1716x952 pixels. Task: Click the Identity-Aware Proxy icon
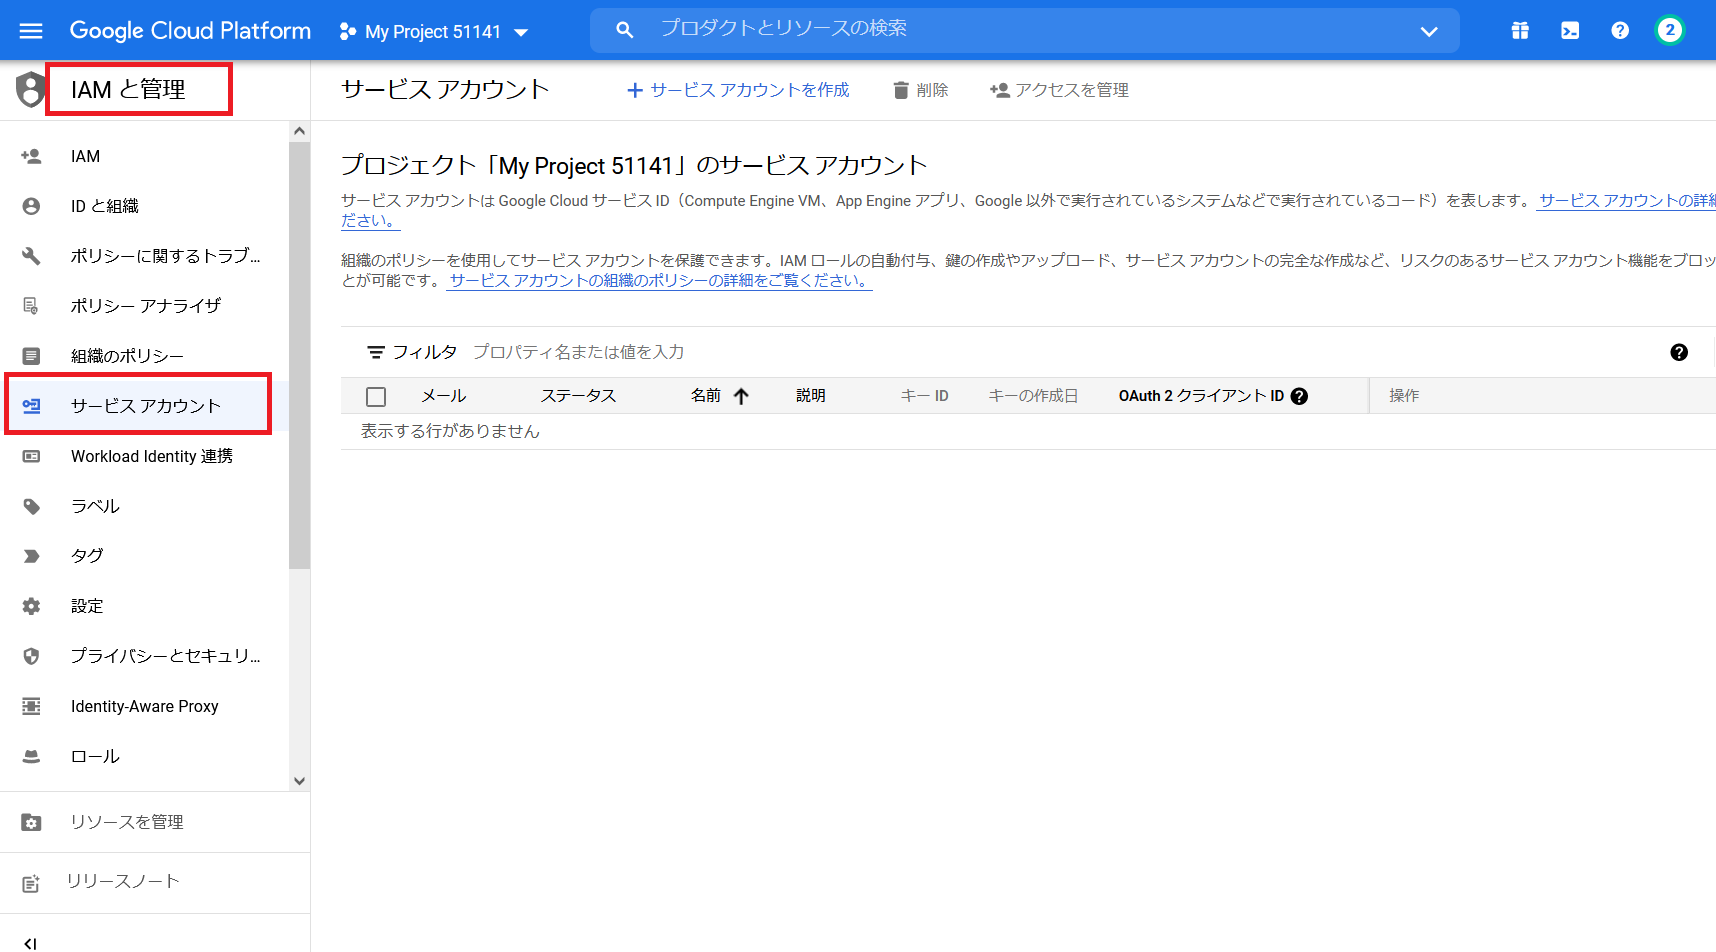click(x=31, y=706)
